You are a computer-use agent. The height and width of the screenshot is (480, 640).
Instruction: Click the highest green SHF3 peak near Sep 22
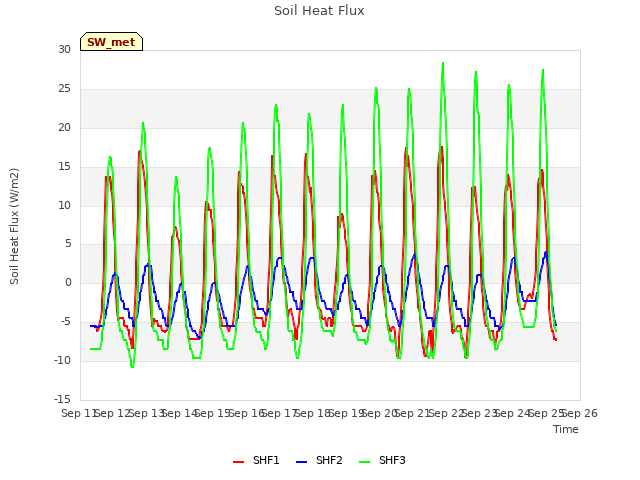443,63
